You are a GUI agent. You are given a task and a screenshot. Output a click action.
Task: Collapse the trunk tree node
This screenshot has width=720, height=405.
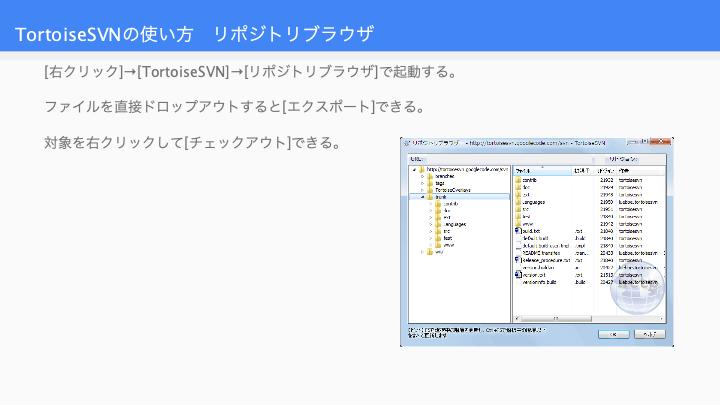423,197
